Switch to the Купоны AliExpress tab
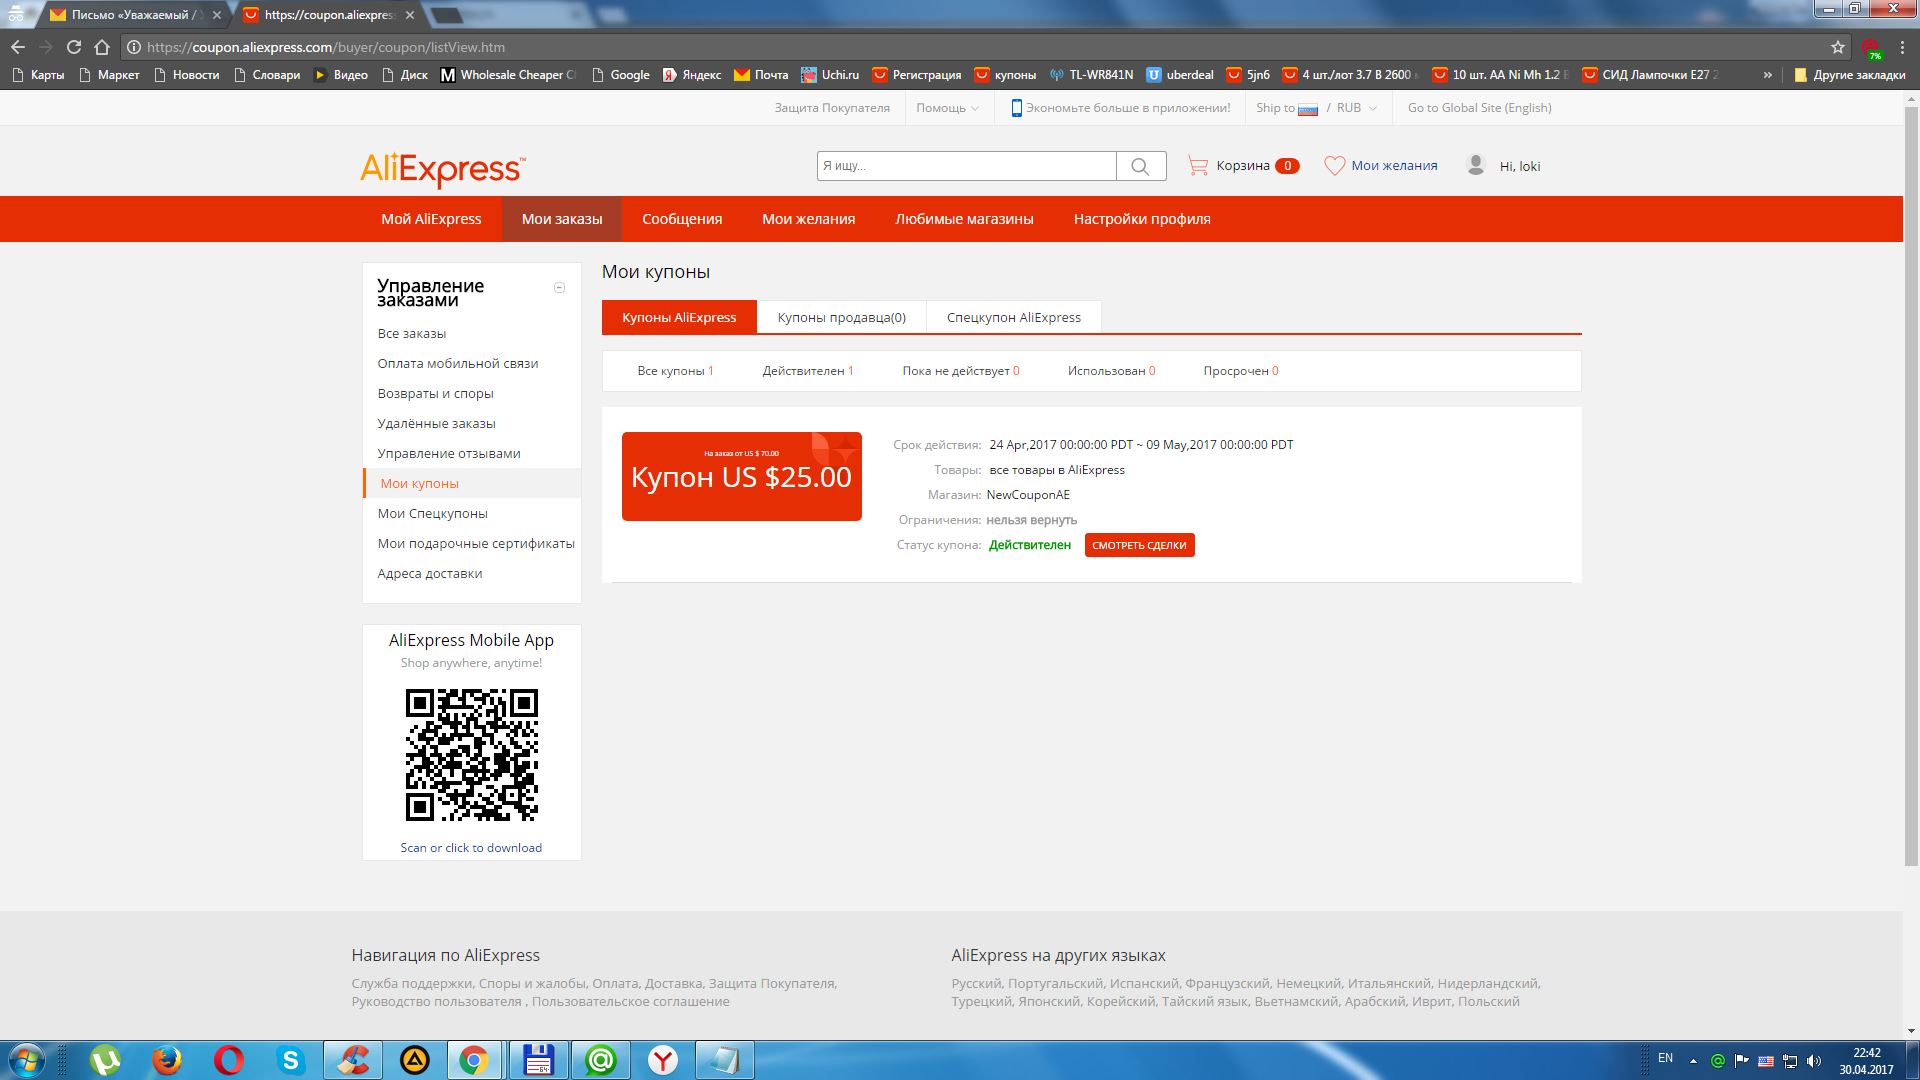Image resolution: width=1920 pixels, height=1080 pixels. pos(679,317)
